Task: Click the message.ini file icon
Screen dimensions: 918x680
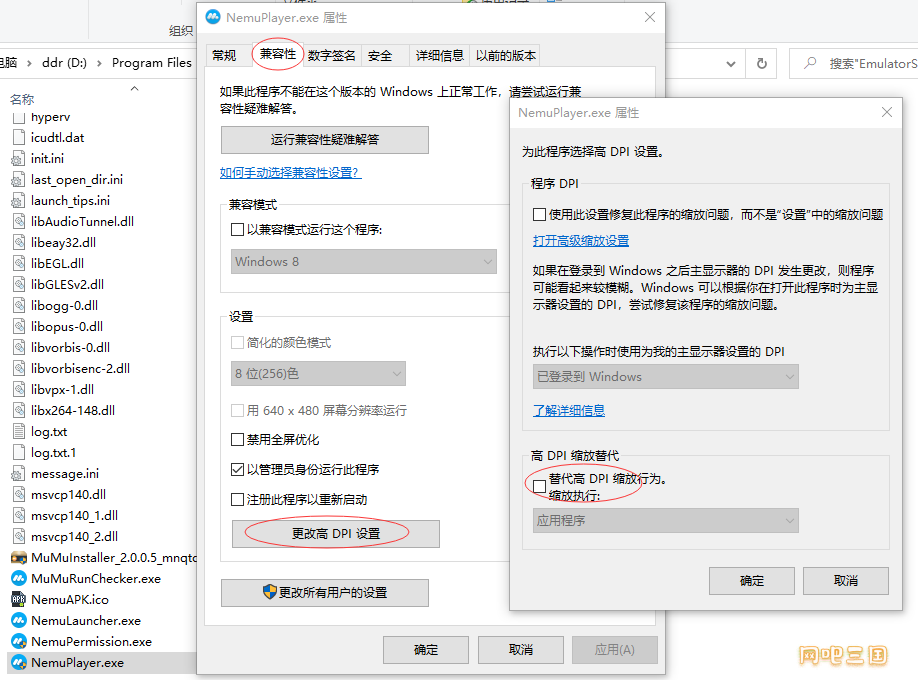Action: coord(18,473)
